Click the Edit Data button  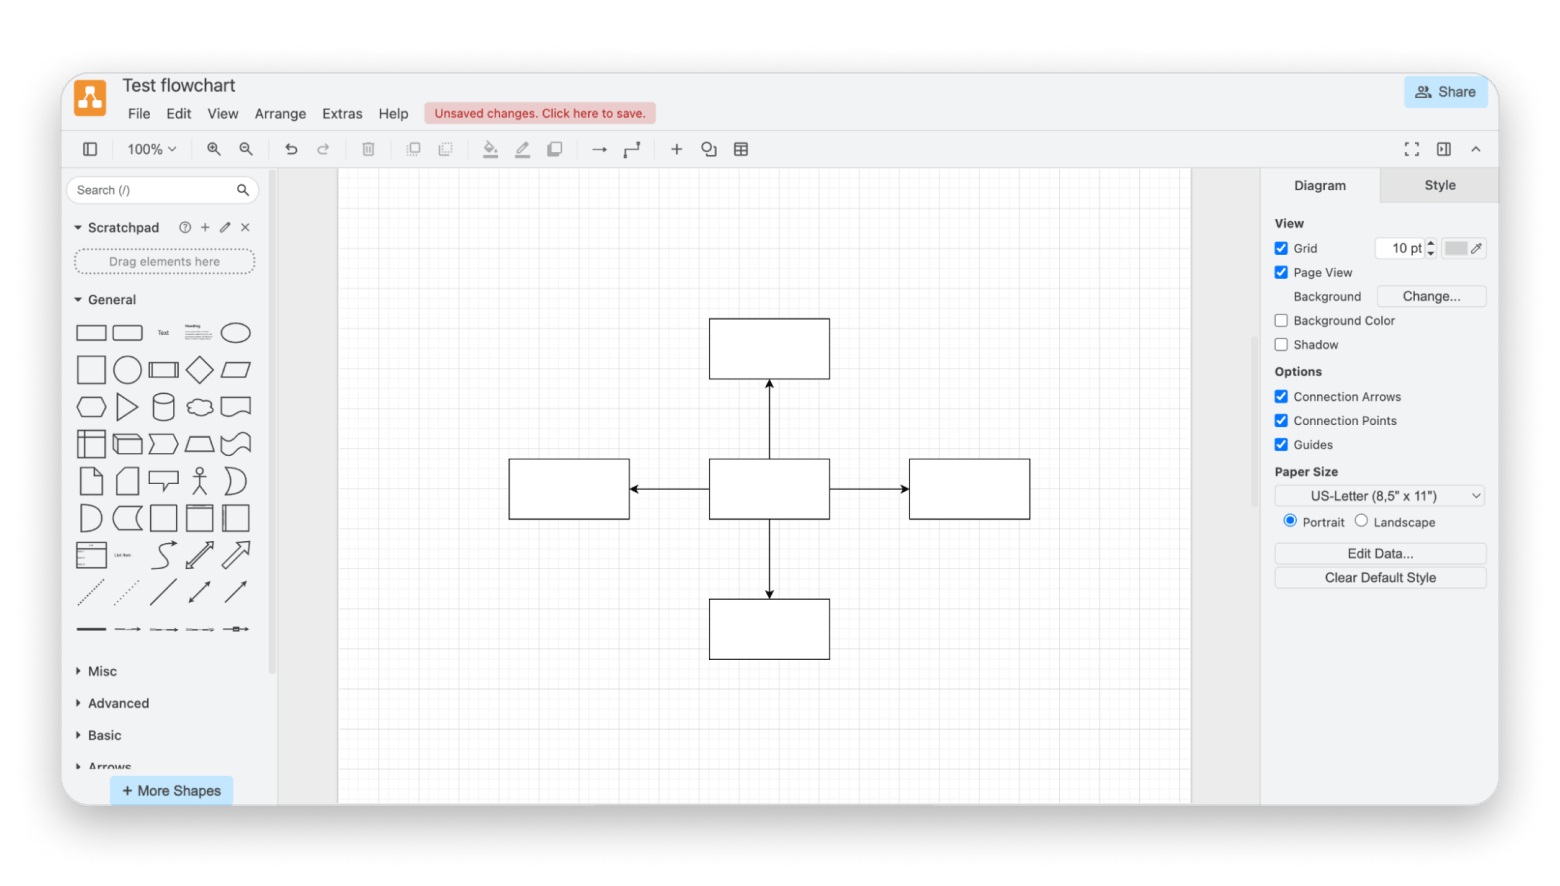[1379, 553]
